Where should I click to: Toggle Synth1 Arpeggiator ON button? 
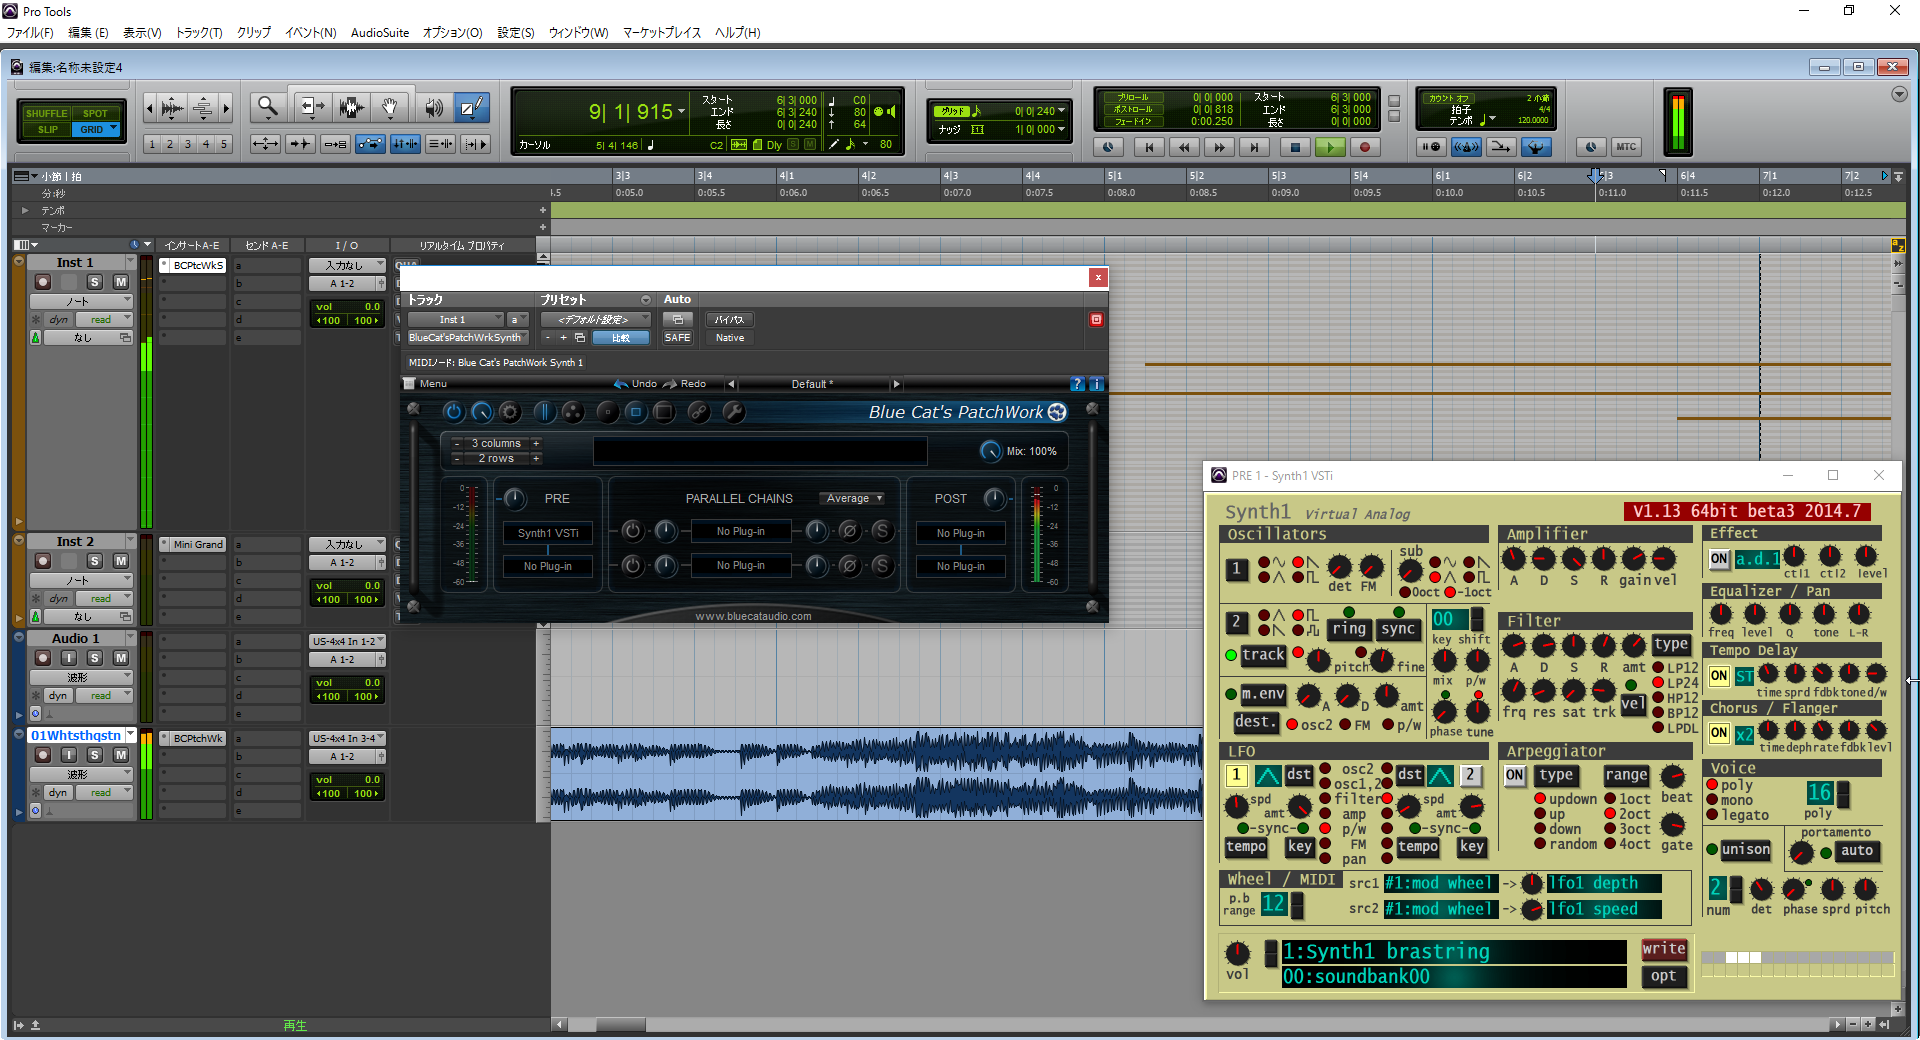(x=1515, y=775)
